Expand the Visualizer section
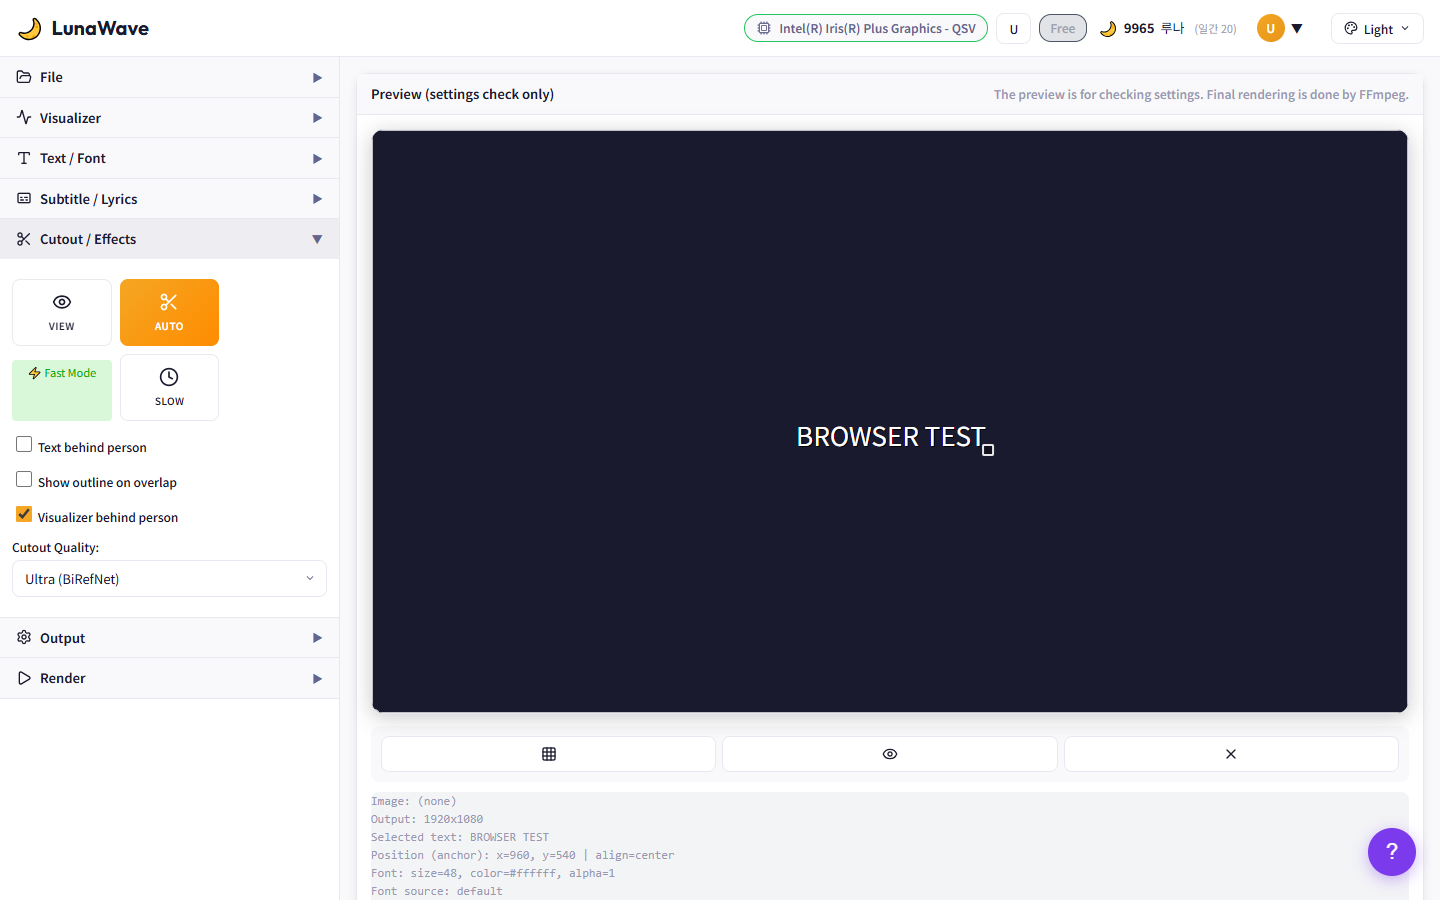 [x=169, y=118]
